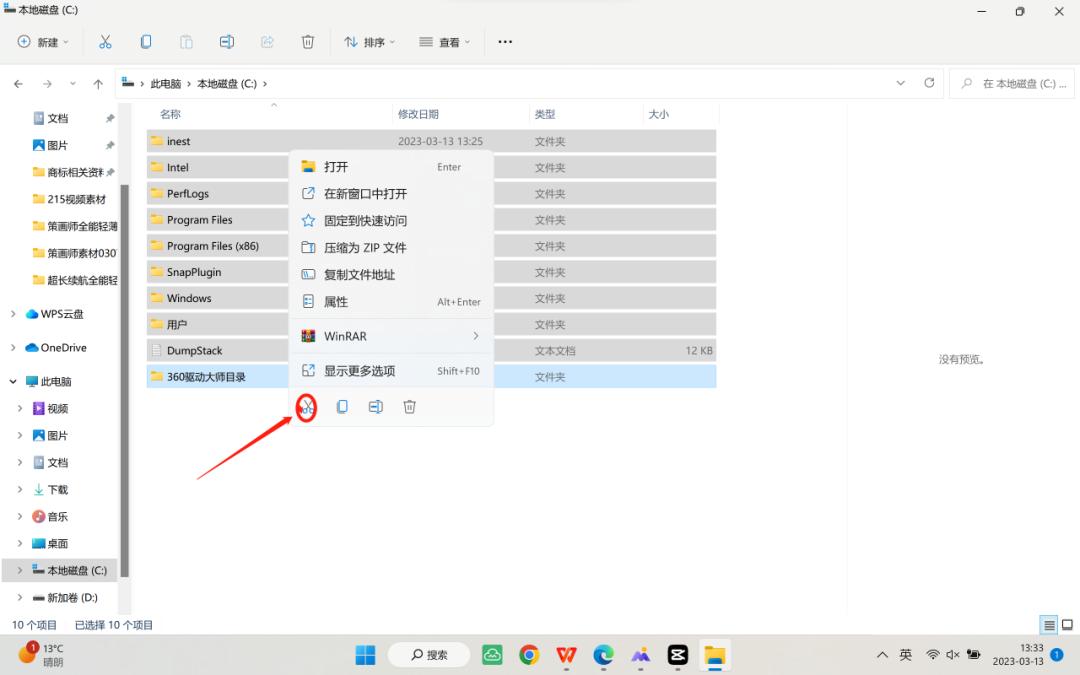
Task: Click the cut icon on the explorer toolbar
Action: 104,41
